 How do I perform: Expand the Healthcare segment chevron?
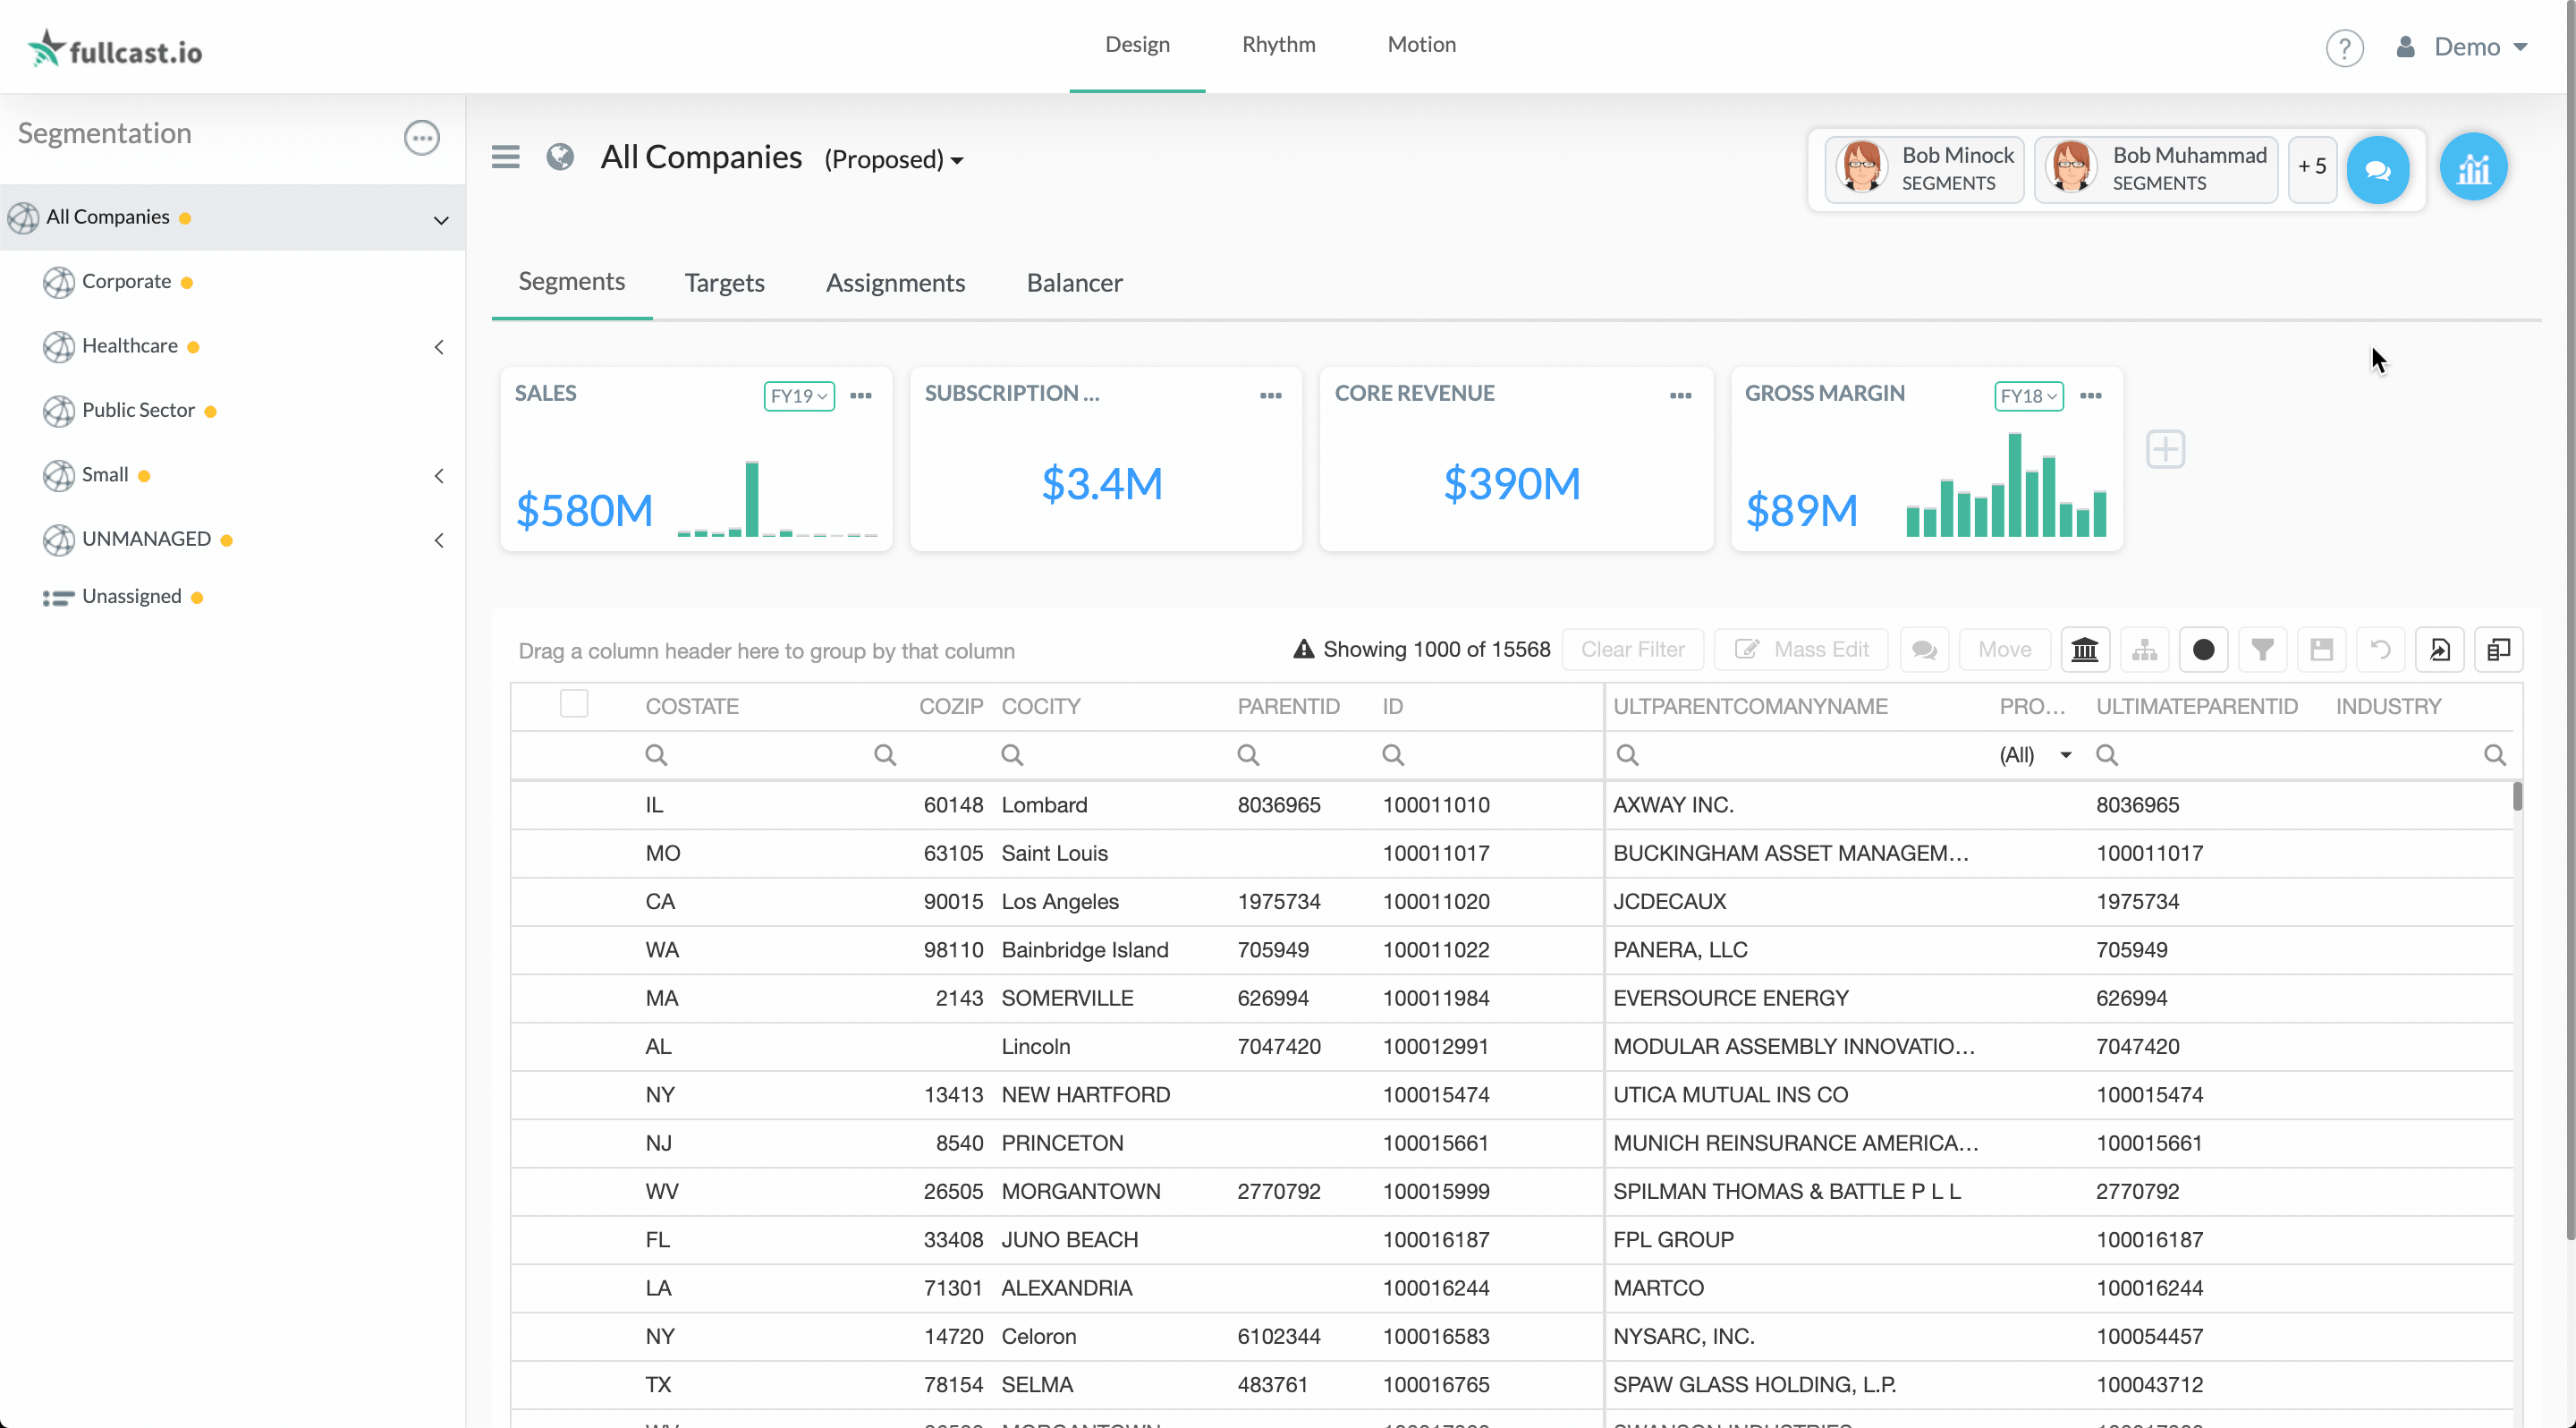coord(439,346)
